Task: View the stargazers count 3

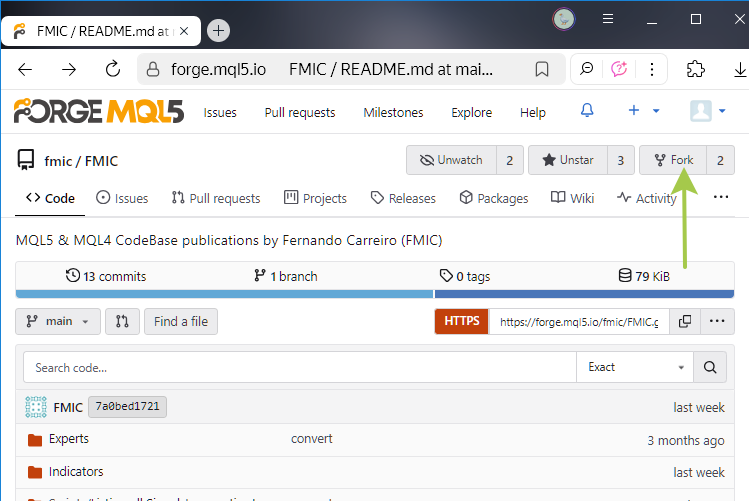Action: [x=621, y=160]
